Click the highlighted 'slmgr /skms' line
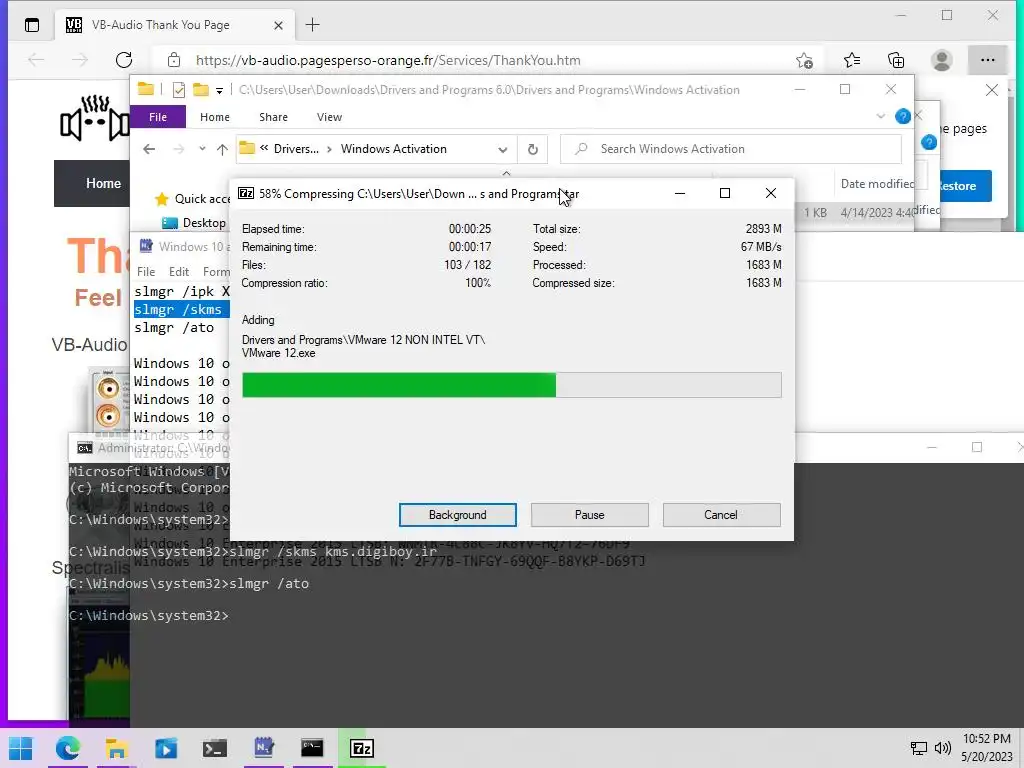This screenshot has height=768, width=1024. [181, 310]
